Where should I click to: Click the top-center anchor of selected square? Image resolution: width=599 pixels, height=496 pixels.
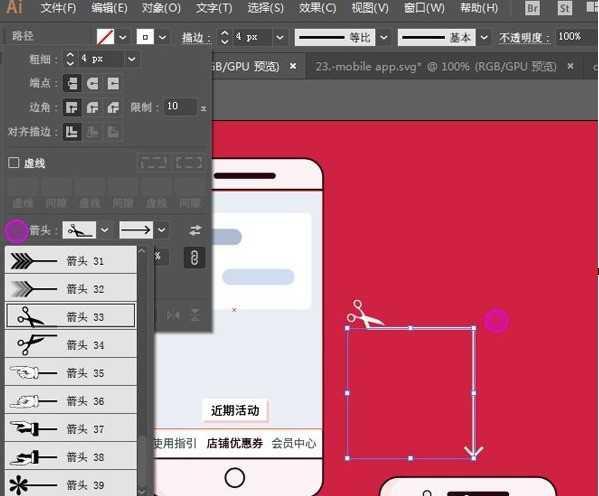411,328
